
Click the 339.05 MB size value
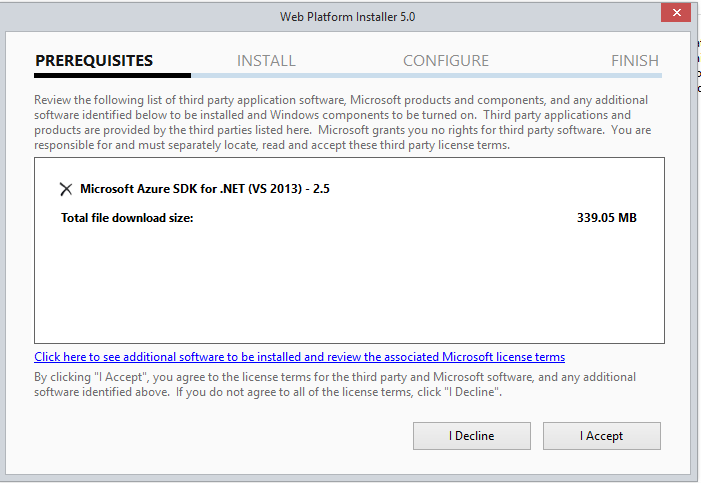coord(607,217)
